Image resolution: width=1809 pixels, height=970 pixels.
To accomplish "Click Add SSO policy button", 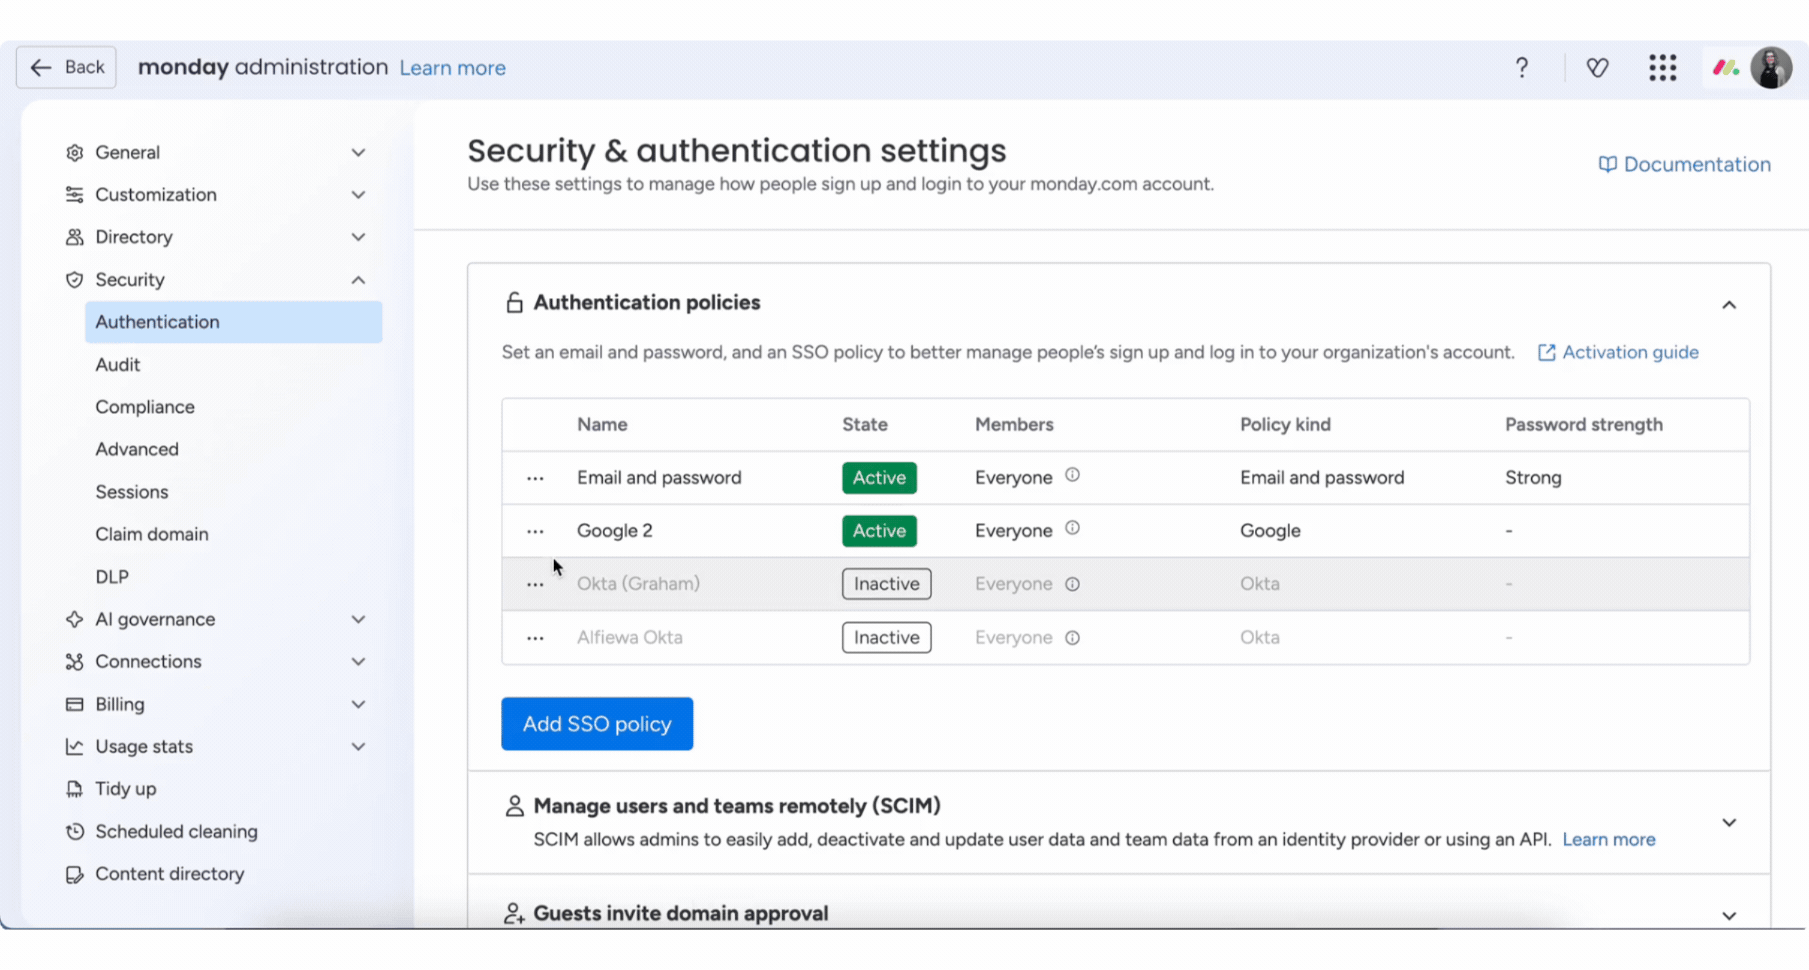I will click(597, 724).
